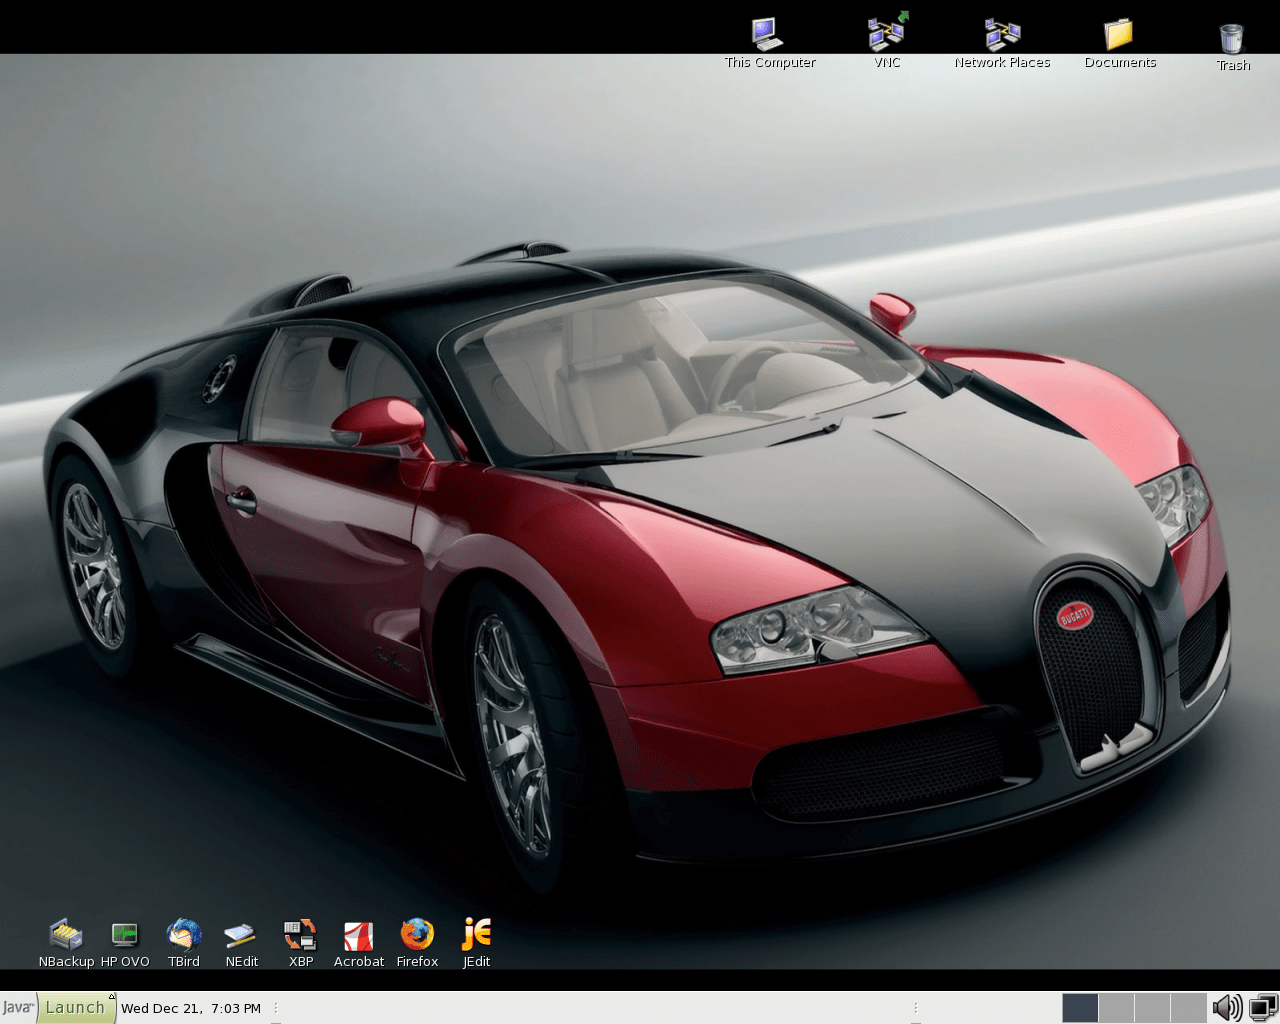Open the Launch menu on the panel
Screen dimensions: 1280x1024
point(75,1008)
